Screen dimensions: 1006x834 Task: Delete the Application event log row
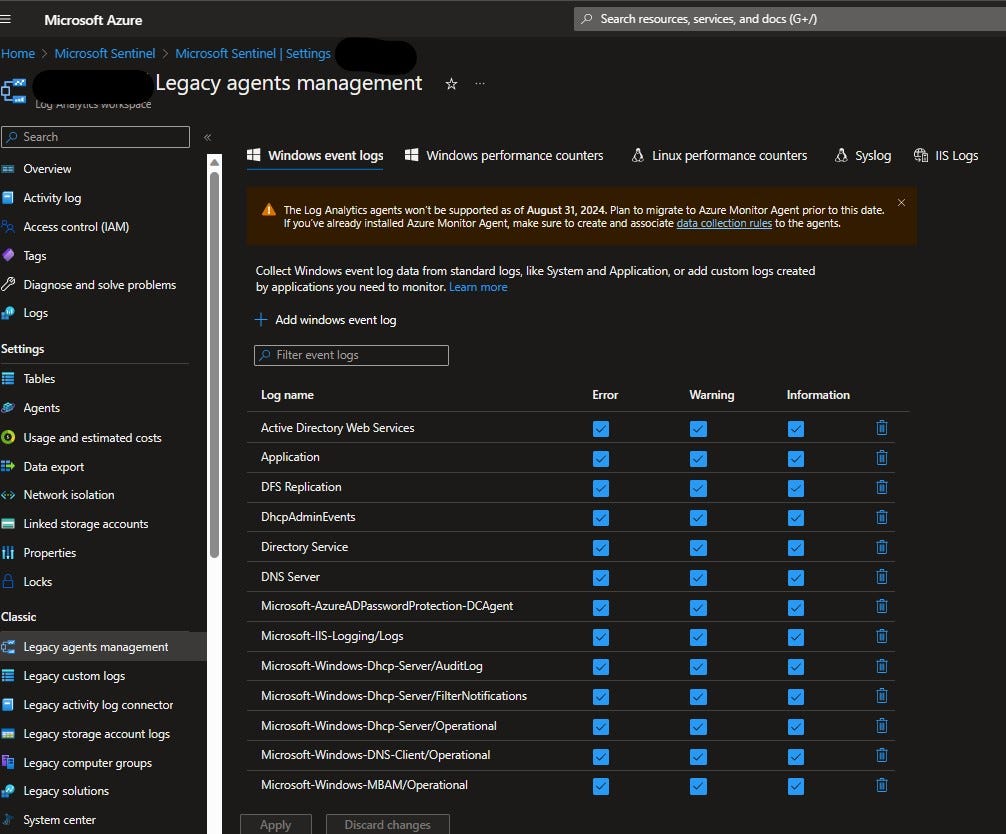point(882,457)
